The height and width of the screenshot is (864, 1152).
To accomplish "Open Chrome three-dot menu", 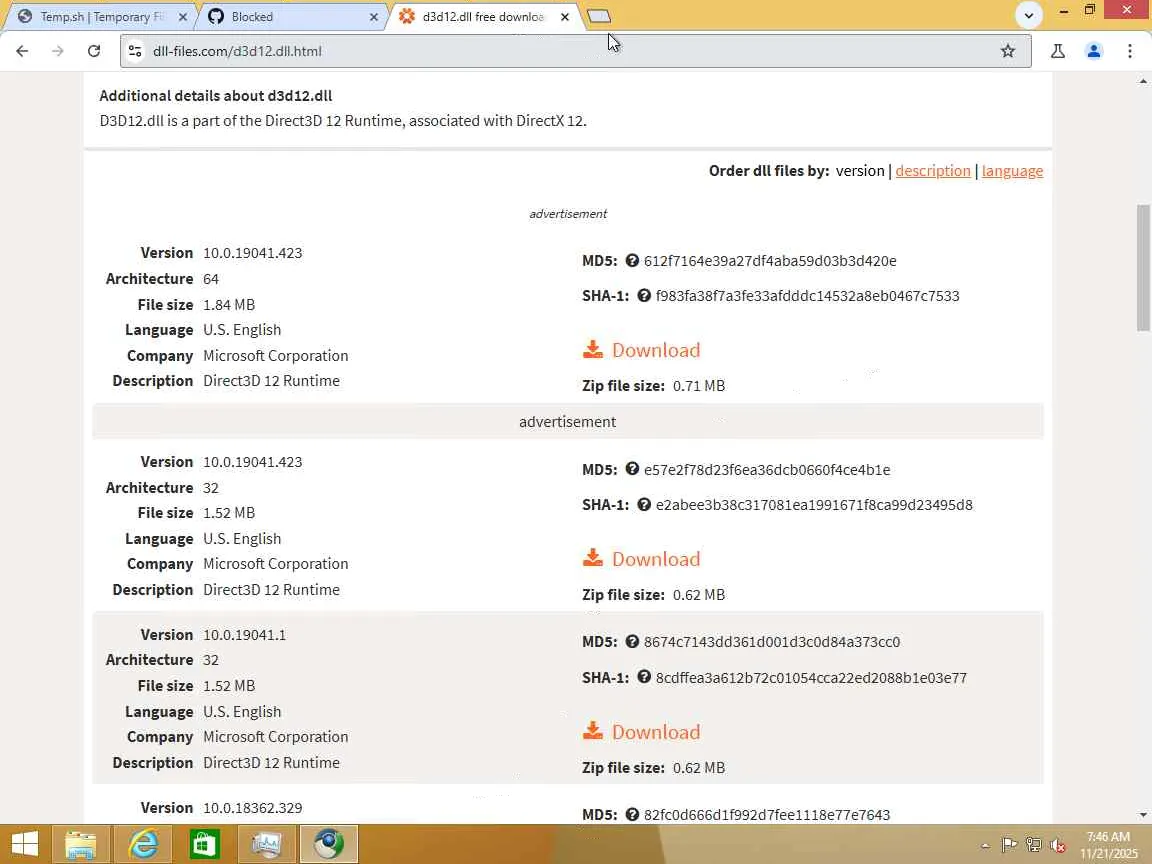I will click(1129, 51).
